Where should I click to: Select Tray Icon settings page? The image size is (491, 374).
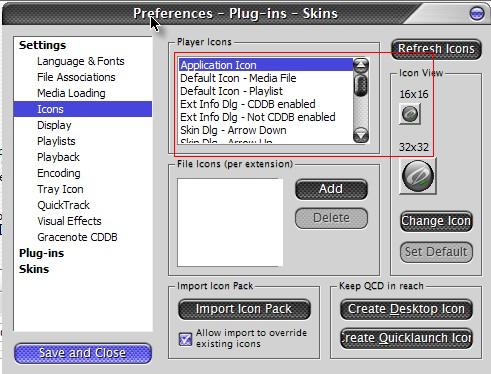(60, 189)
